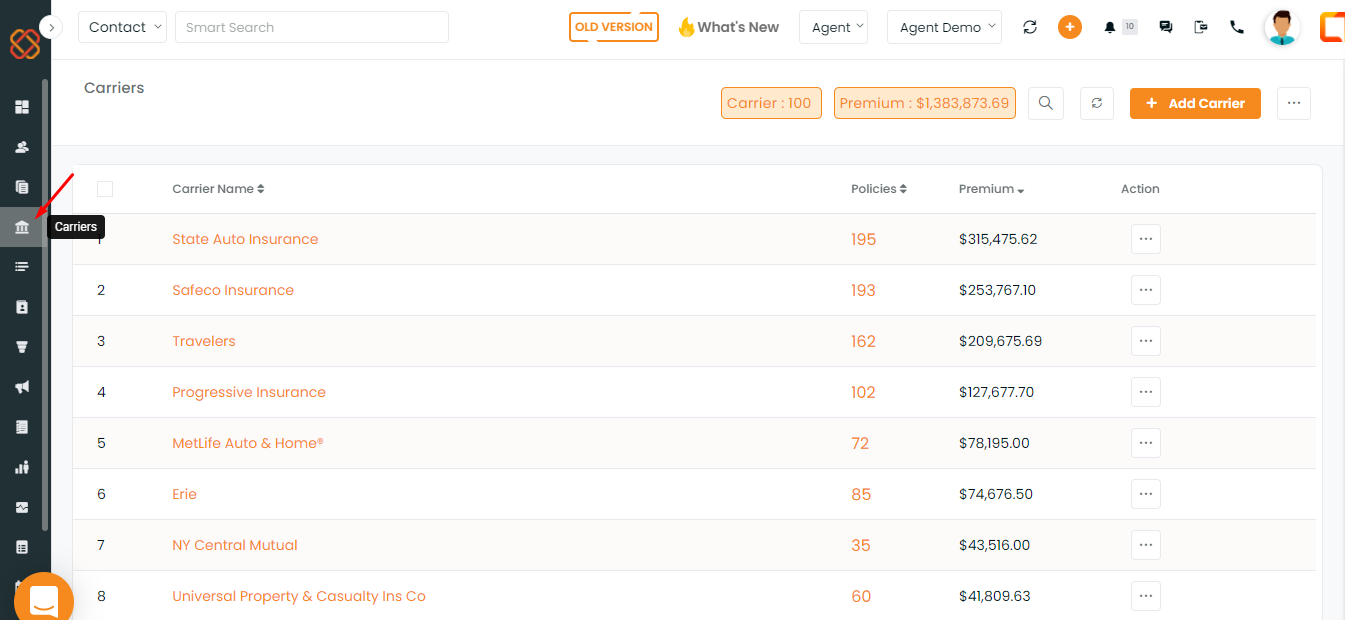Open the Safeco Insurance carrier link
This screenshot has width=1345, height=620.
pos(233,290)
